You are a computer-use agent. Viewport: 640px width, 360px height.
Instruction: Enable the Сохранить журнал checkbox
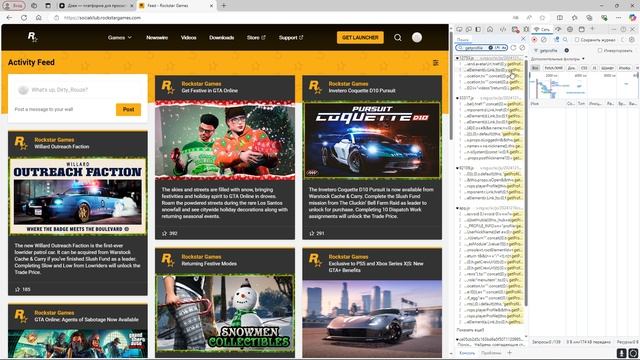577,40
